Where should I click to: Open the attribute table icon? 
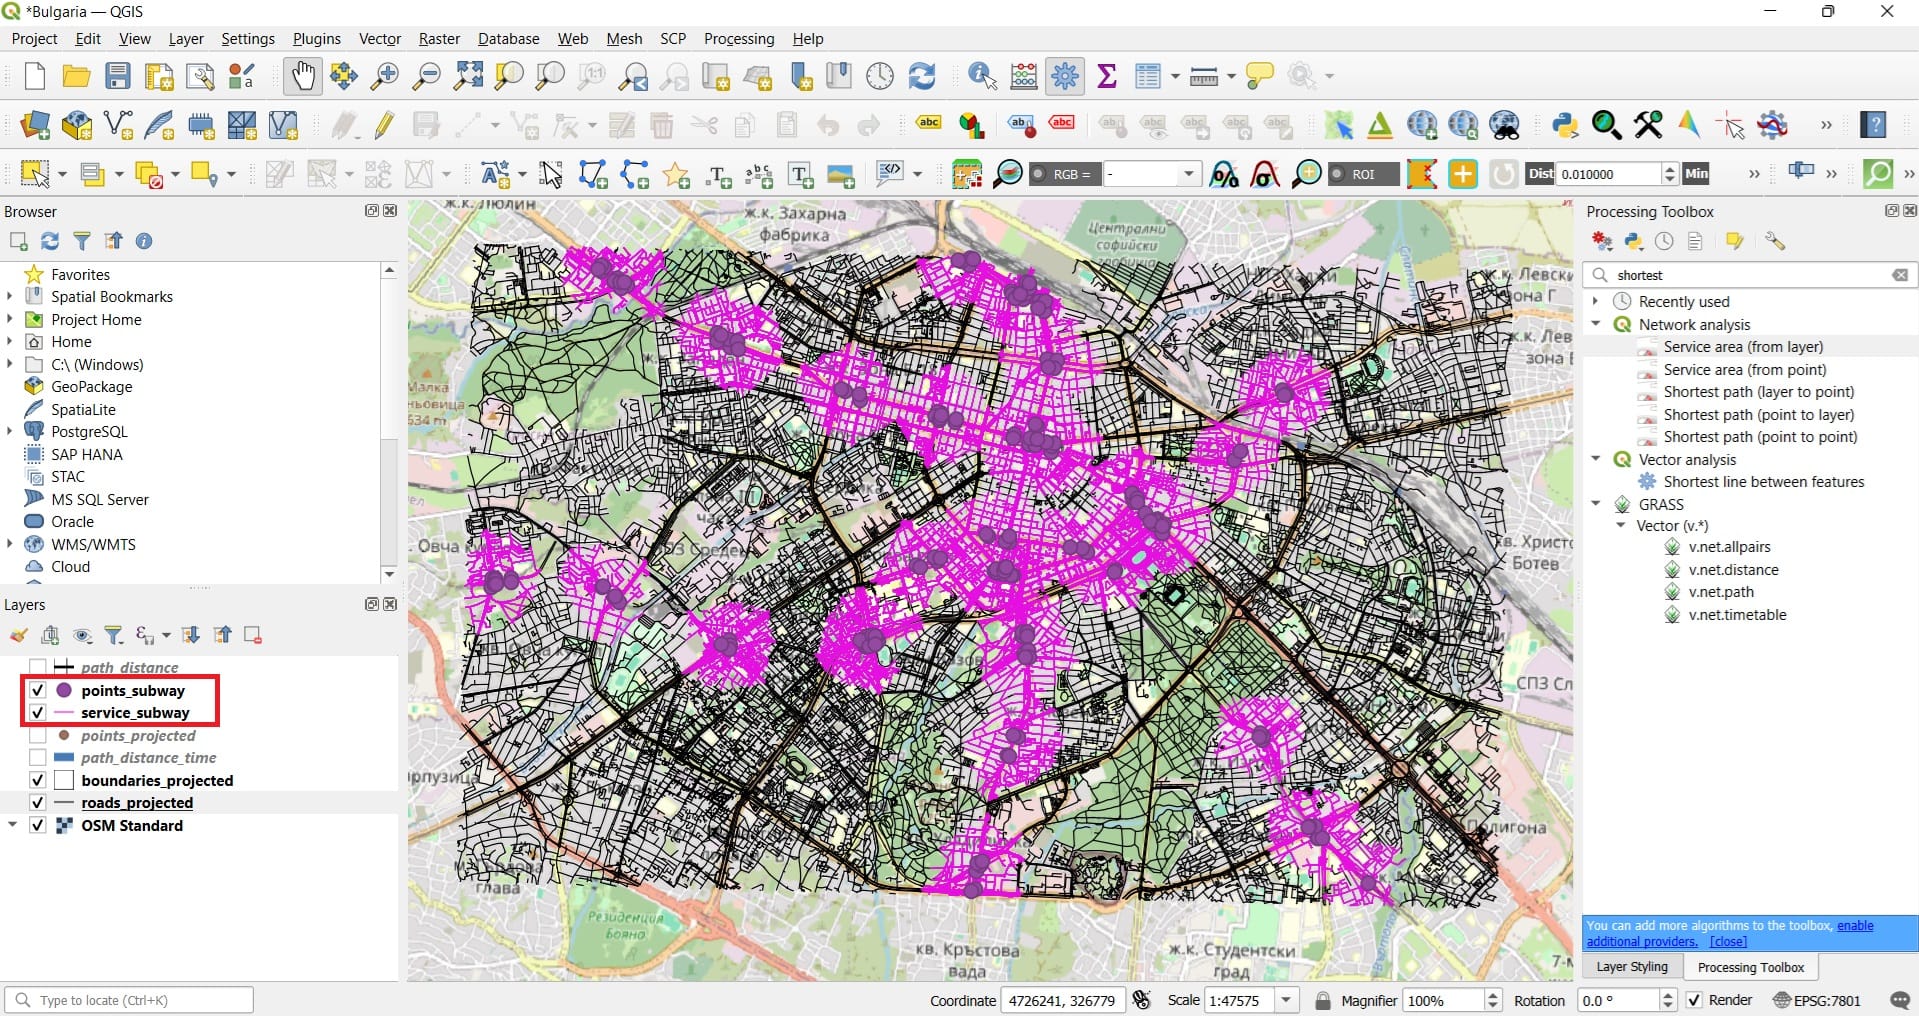(1148, 76)
